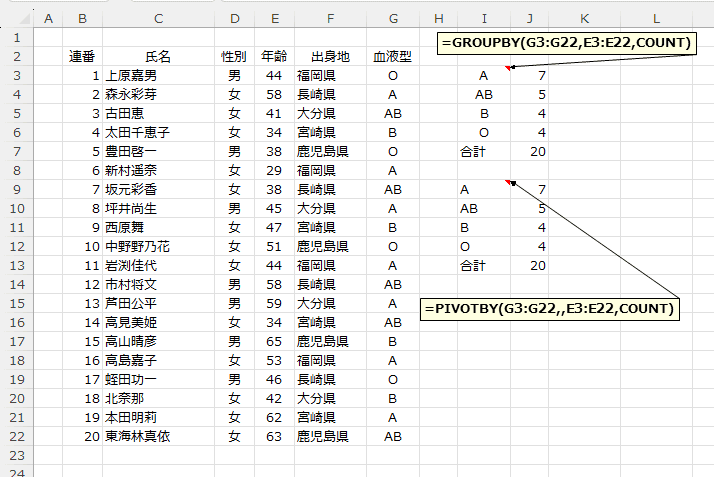Click column header J
714x477 pixels.
529,18
